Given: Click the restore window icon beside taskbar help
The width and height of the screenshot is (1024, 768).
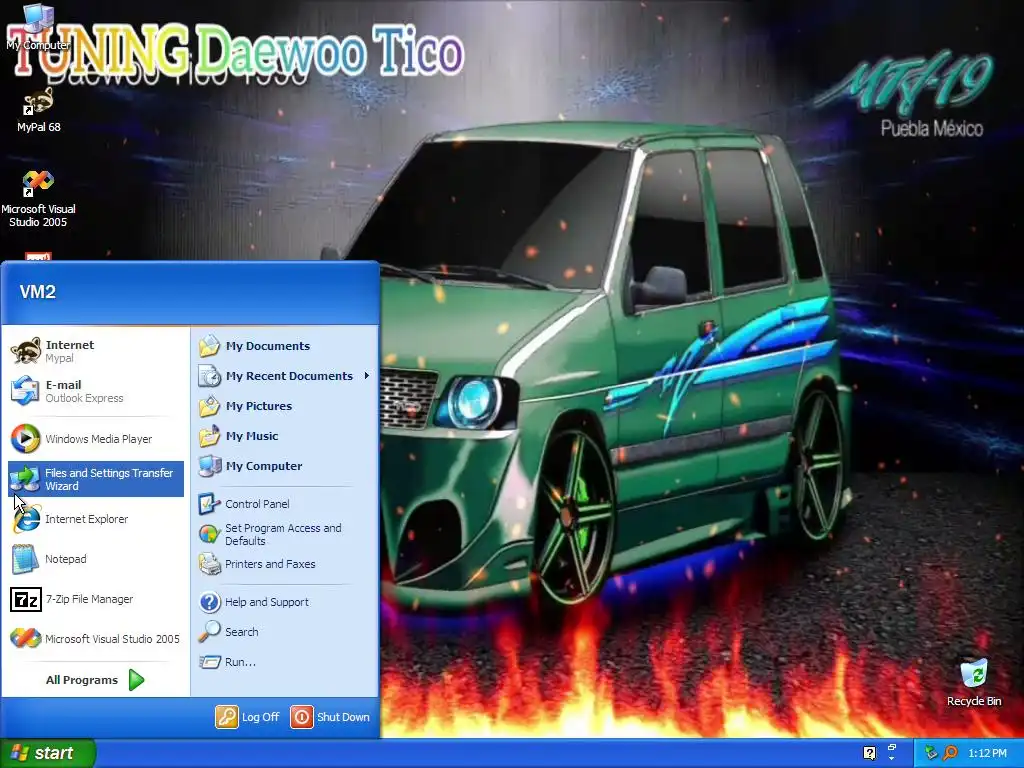Looking at the screenshot, I should coord(891,748).
